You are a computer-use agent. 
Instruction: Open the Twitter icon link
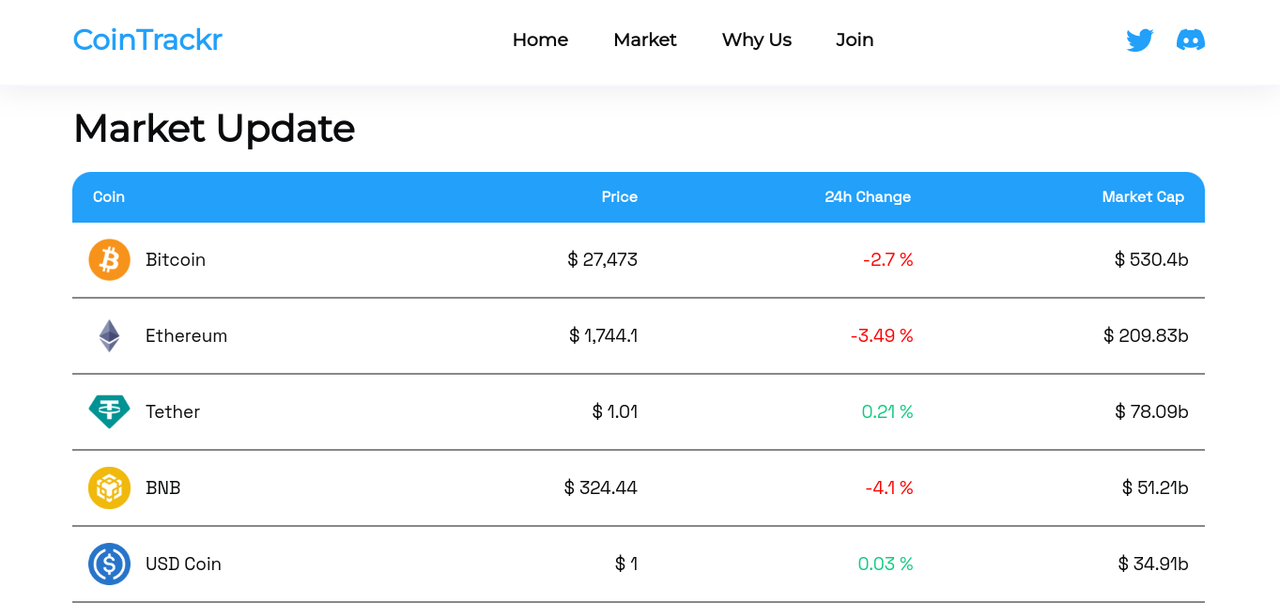coord(1139,40)
